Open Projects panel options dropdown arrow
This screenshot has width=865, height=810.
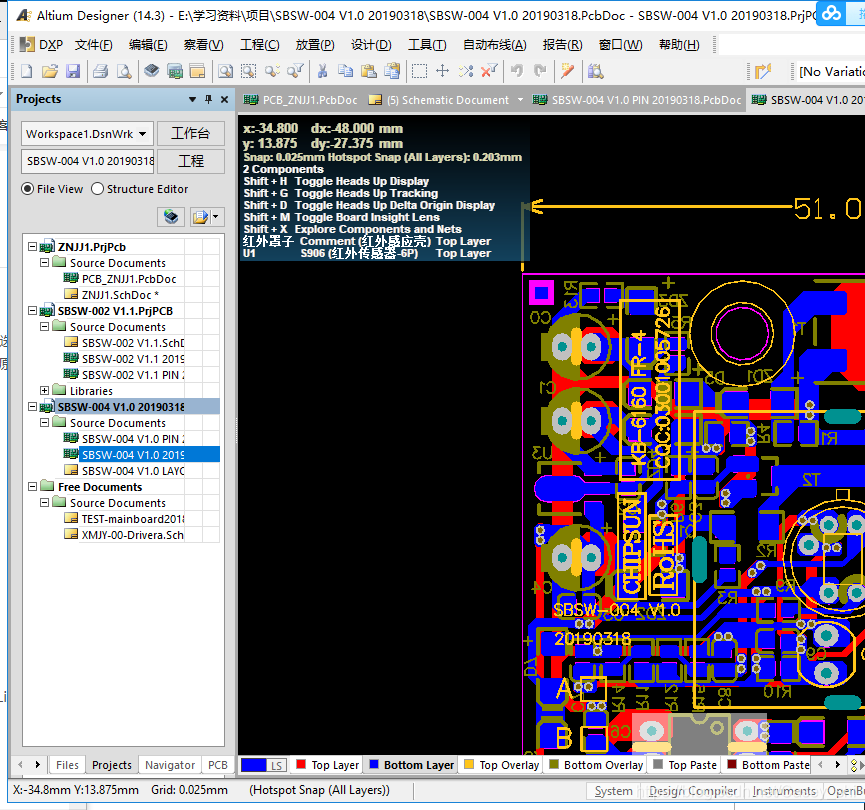pyautogui.click(x=193, y=99)
